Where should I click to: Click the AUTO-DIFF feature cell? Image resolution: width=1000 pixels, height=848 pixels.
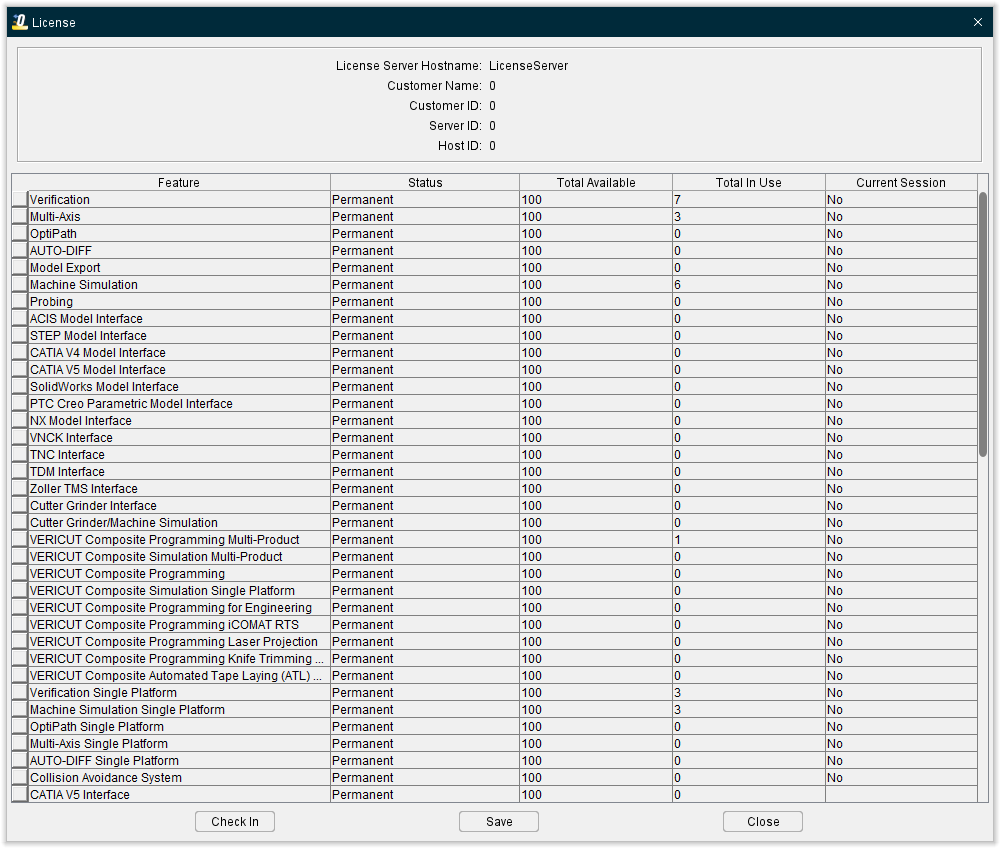pos(179,251)
